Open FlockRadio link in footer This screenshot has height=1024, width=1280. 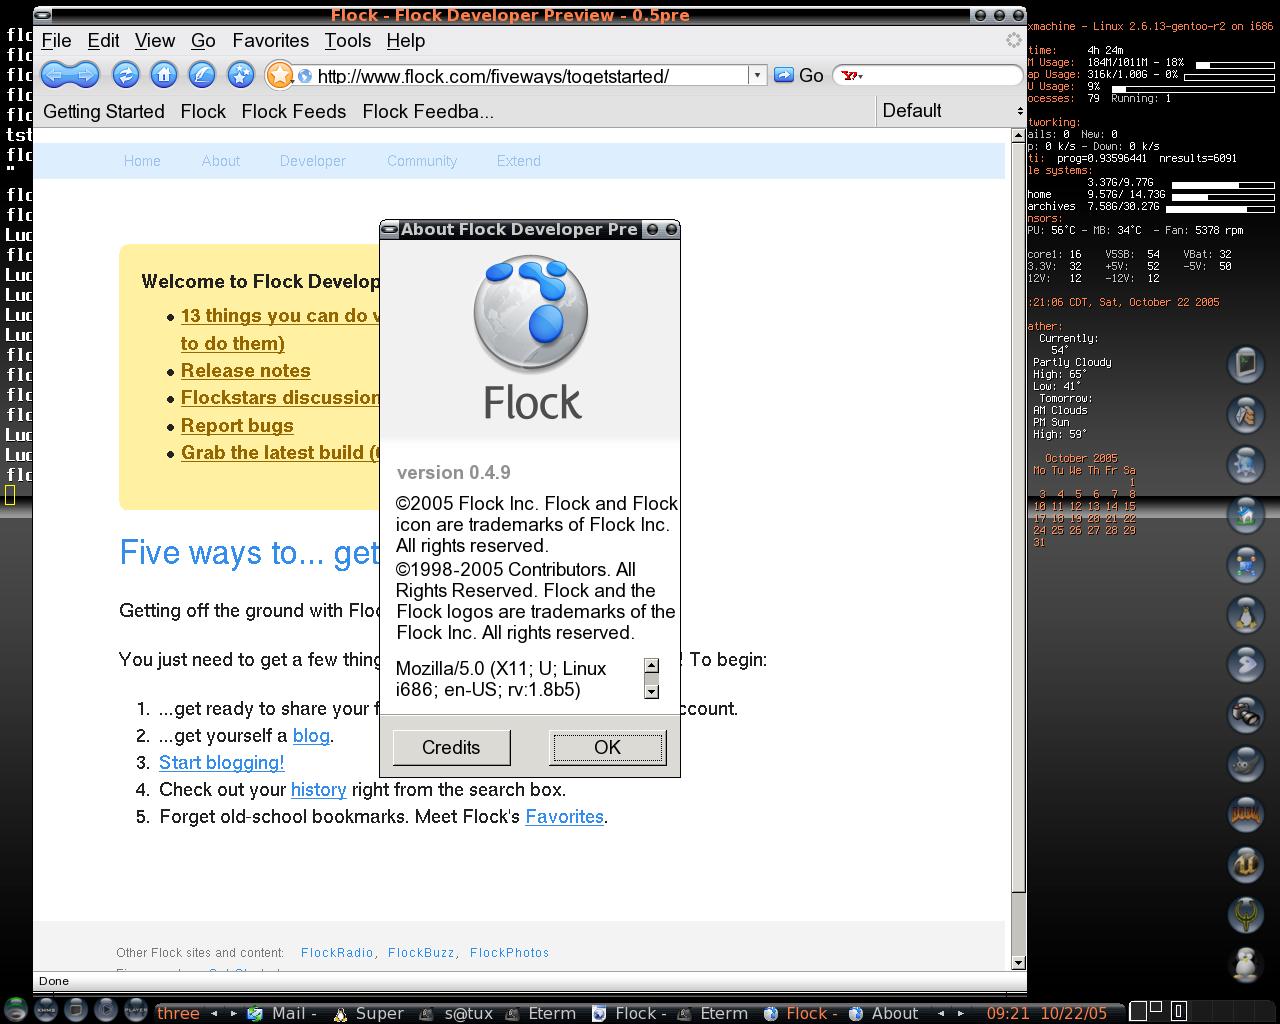coord(337,953)
